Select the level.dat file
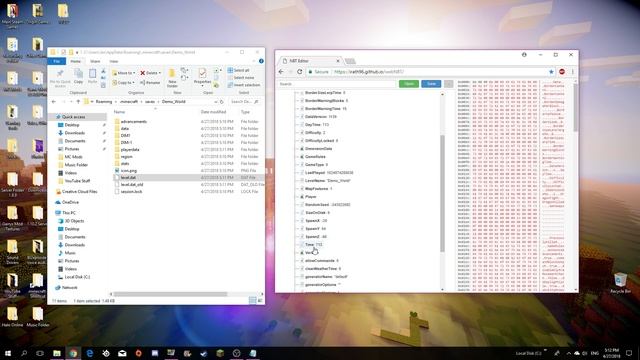Screen dimensions: 640x360 coord(128,178)
